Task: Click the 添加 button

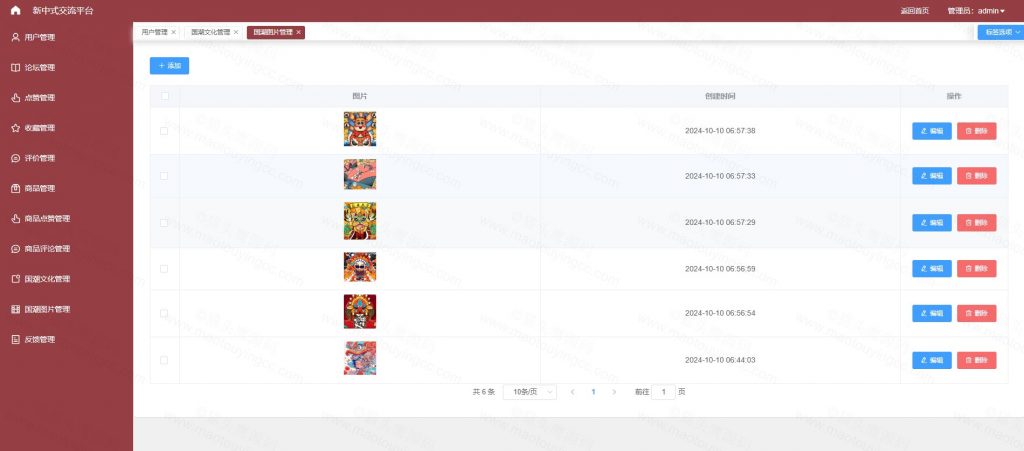Action: coord(169,66)
